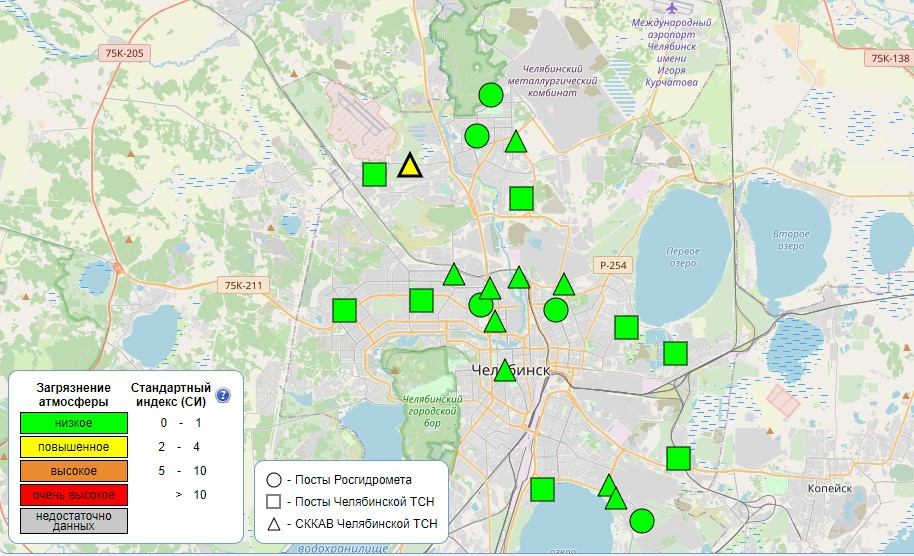Click the > 10 index value
Viewport: 914px width, 556px height.
pos(191,495)
